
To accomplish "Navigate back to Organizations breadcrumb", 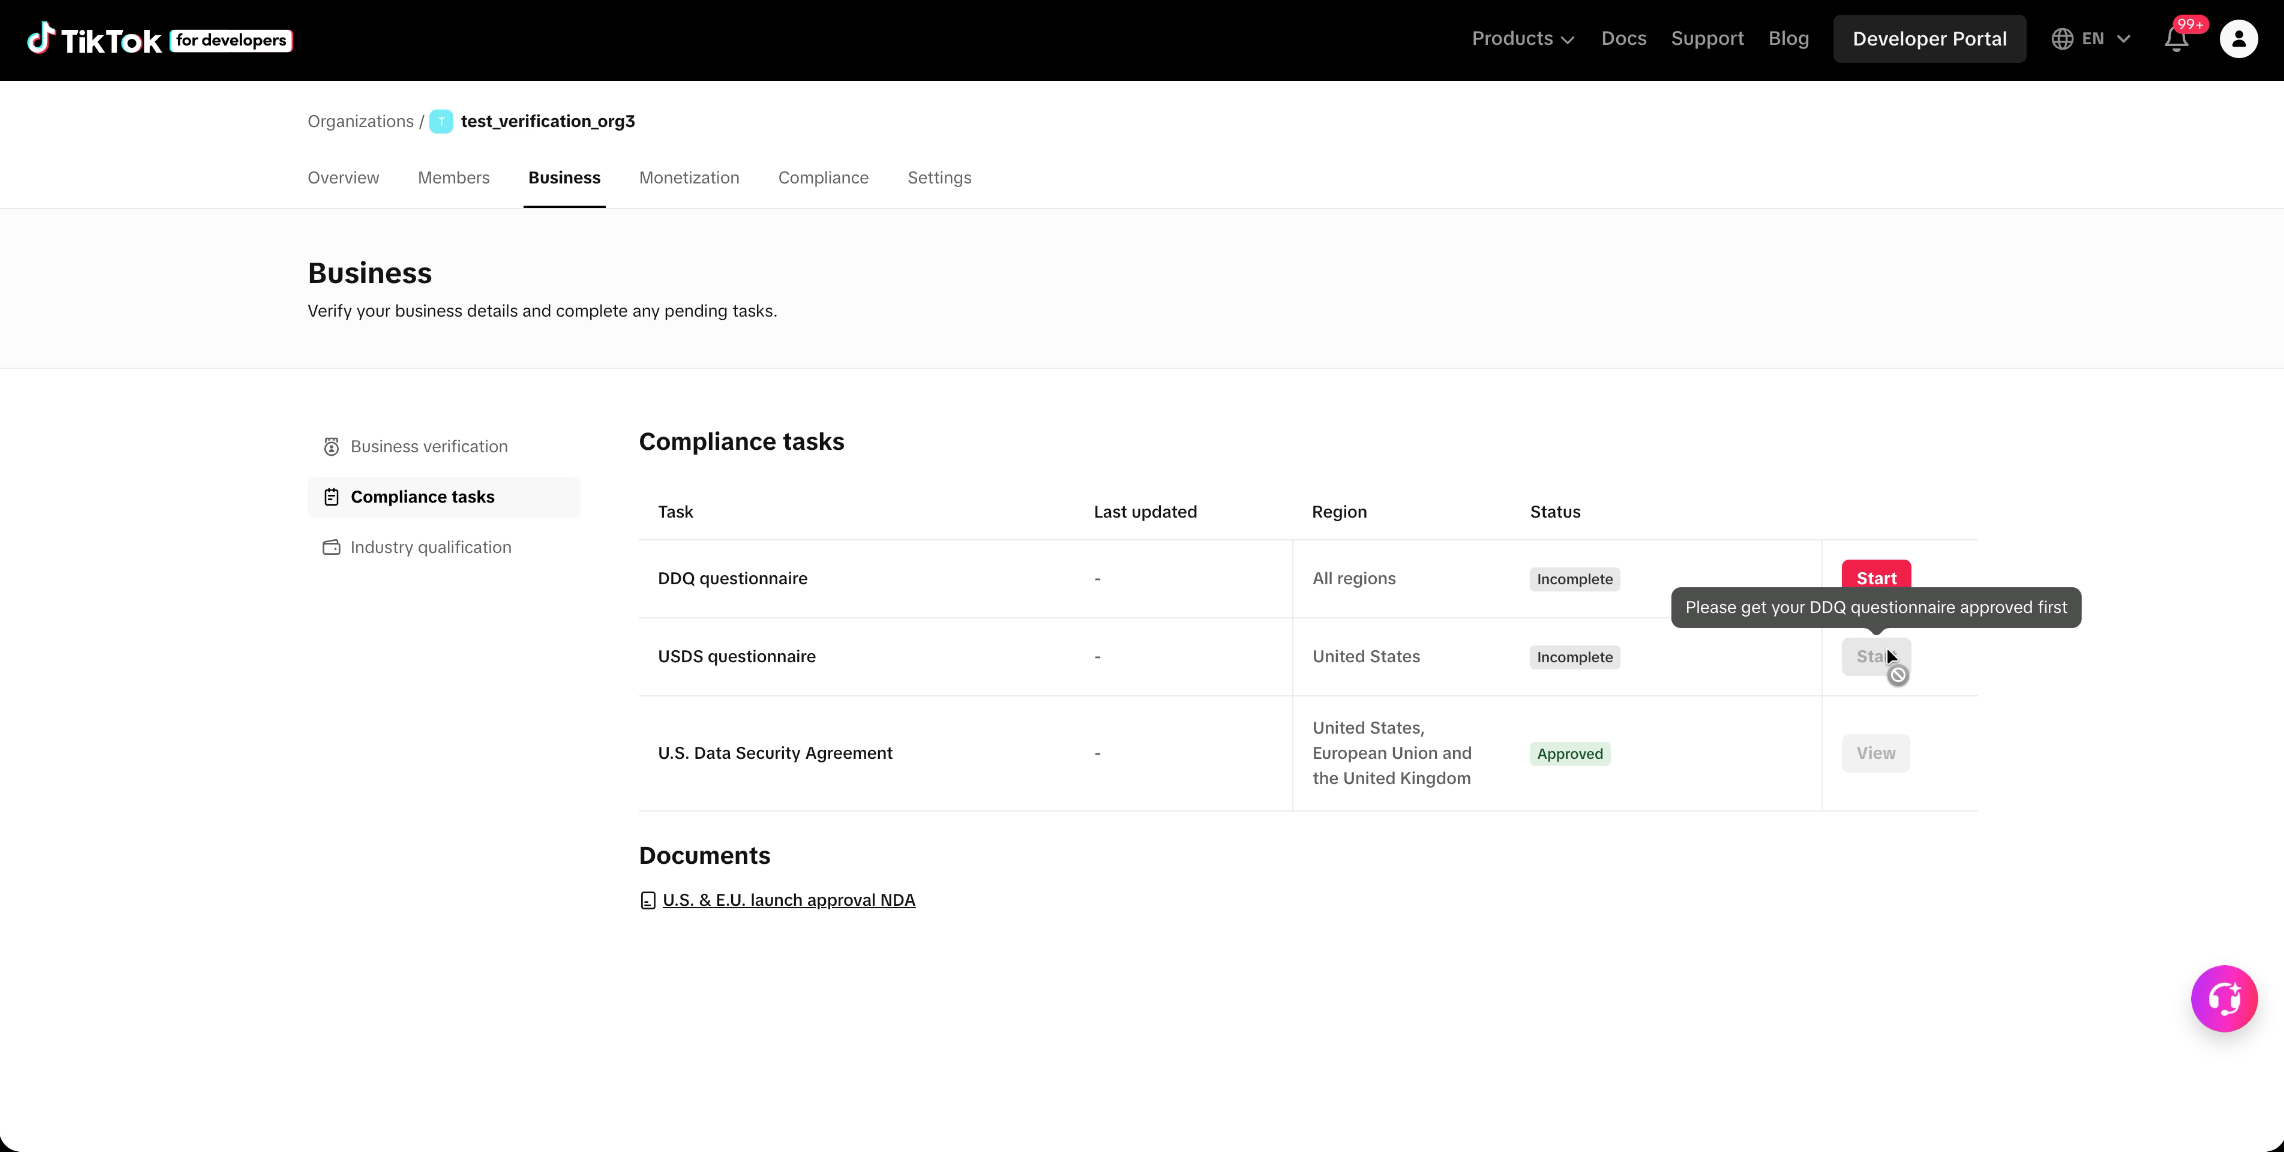I will (360, 121).
